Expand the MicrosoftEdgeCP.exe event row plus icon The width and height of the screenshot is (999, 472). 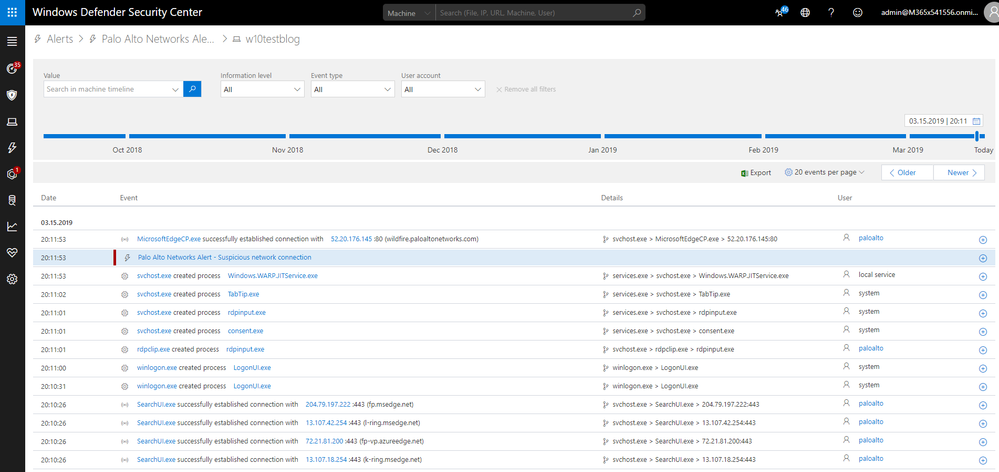tap(982, 240)
